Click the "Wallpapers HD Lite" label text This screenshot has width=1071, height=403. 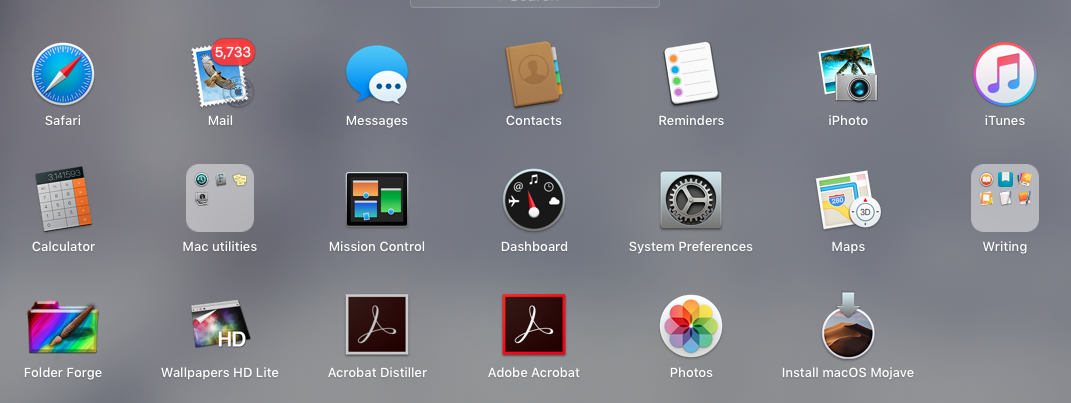pos(220,373)
